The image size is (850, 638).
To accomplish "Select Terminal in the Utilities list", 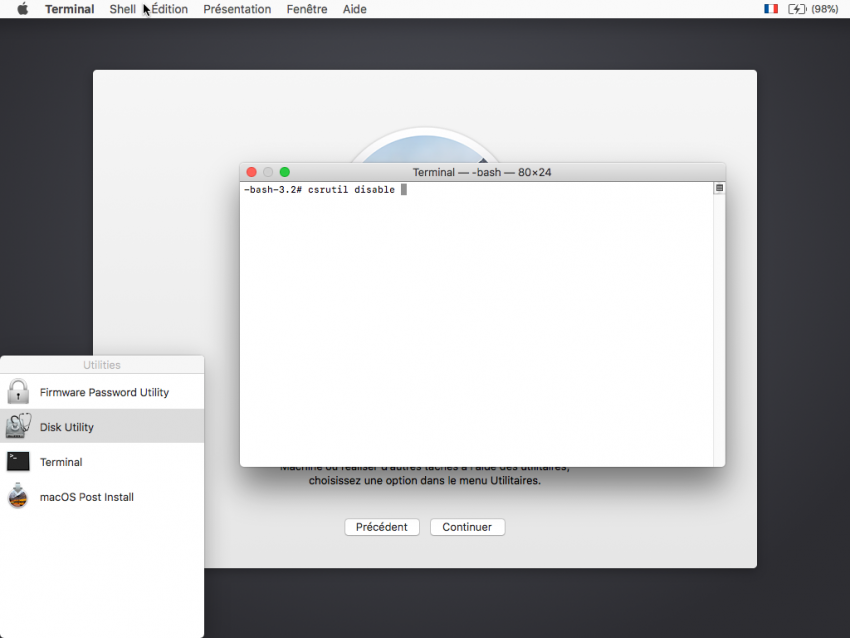I will click(102, 462).
